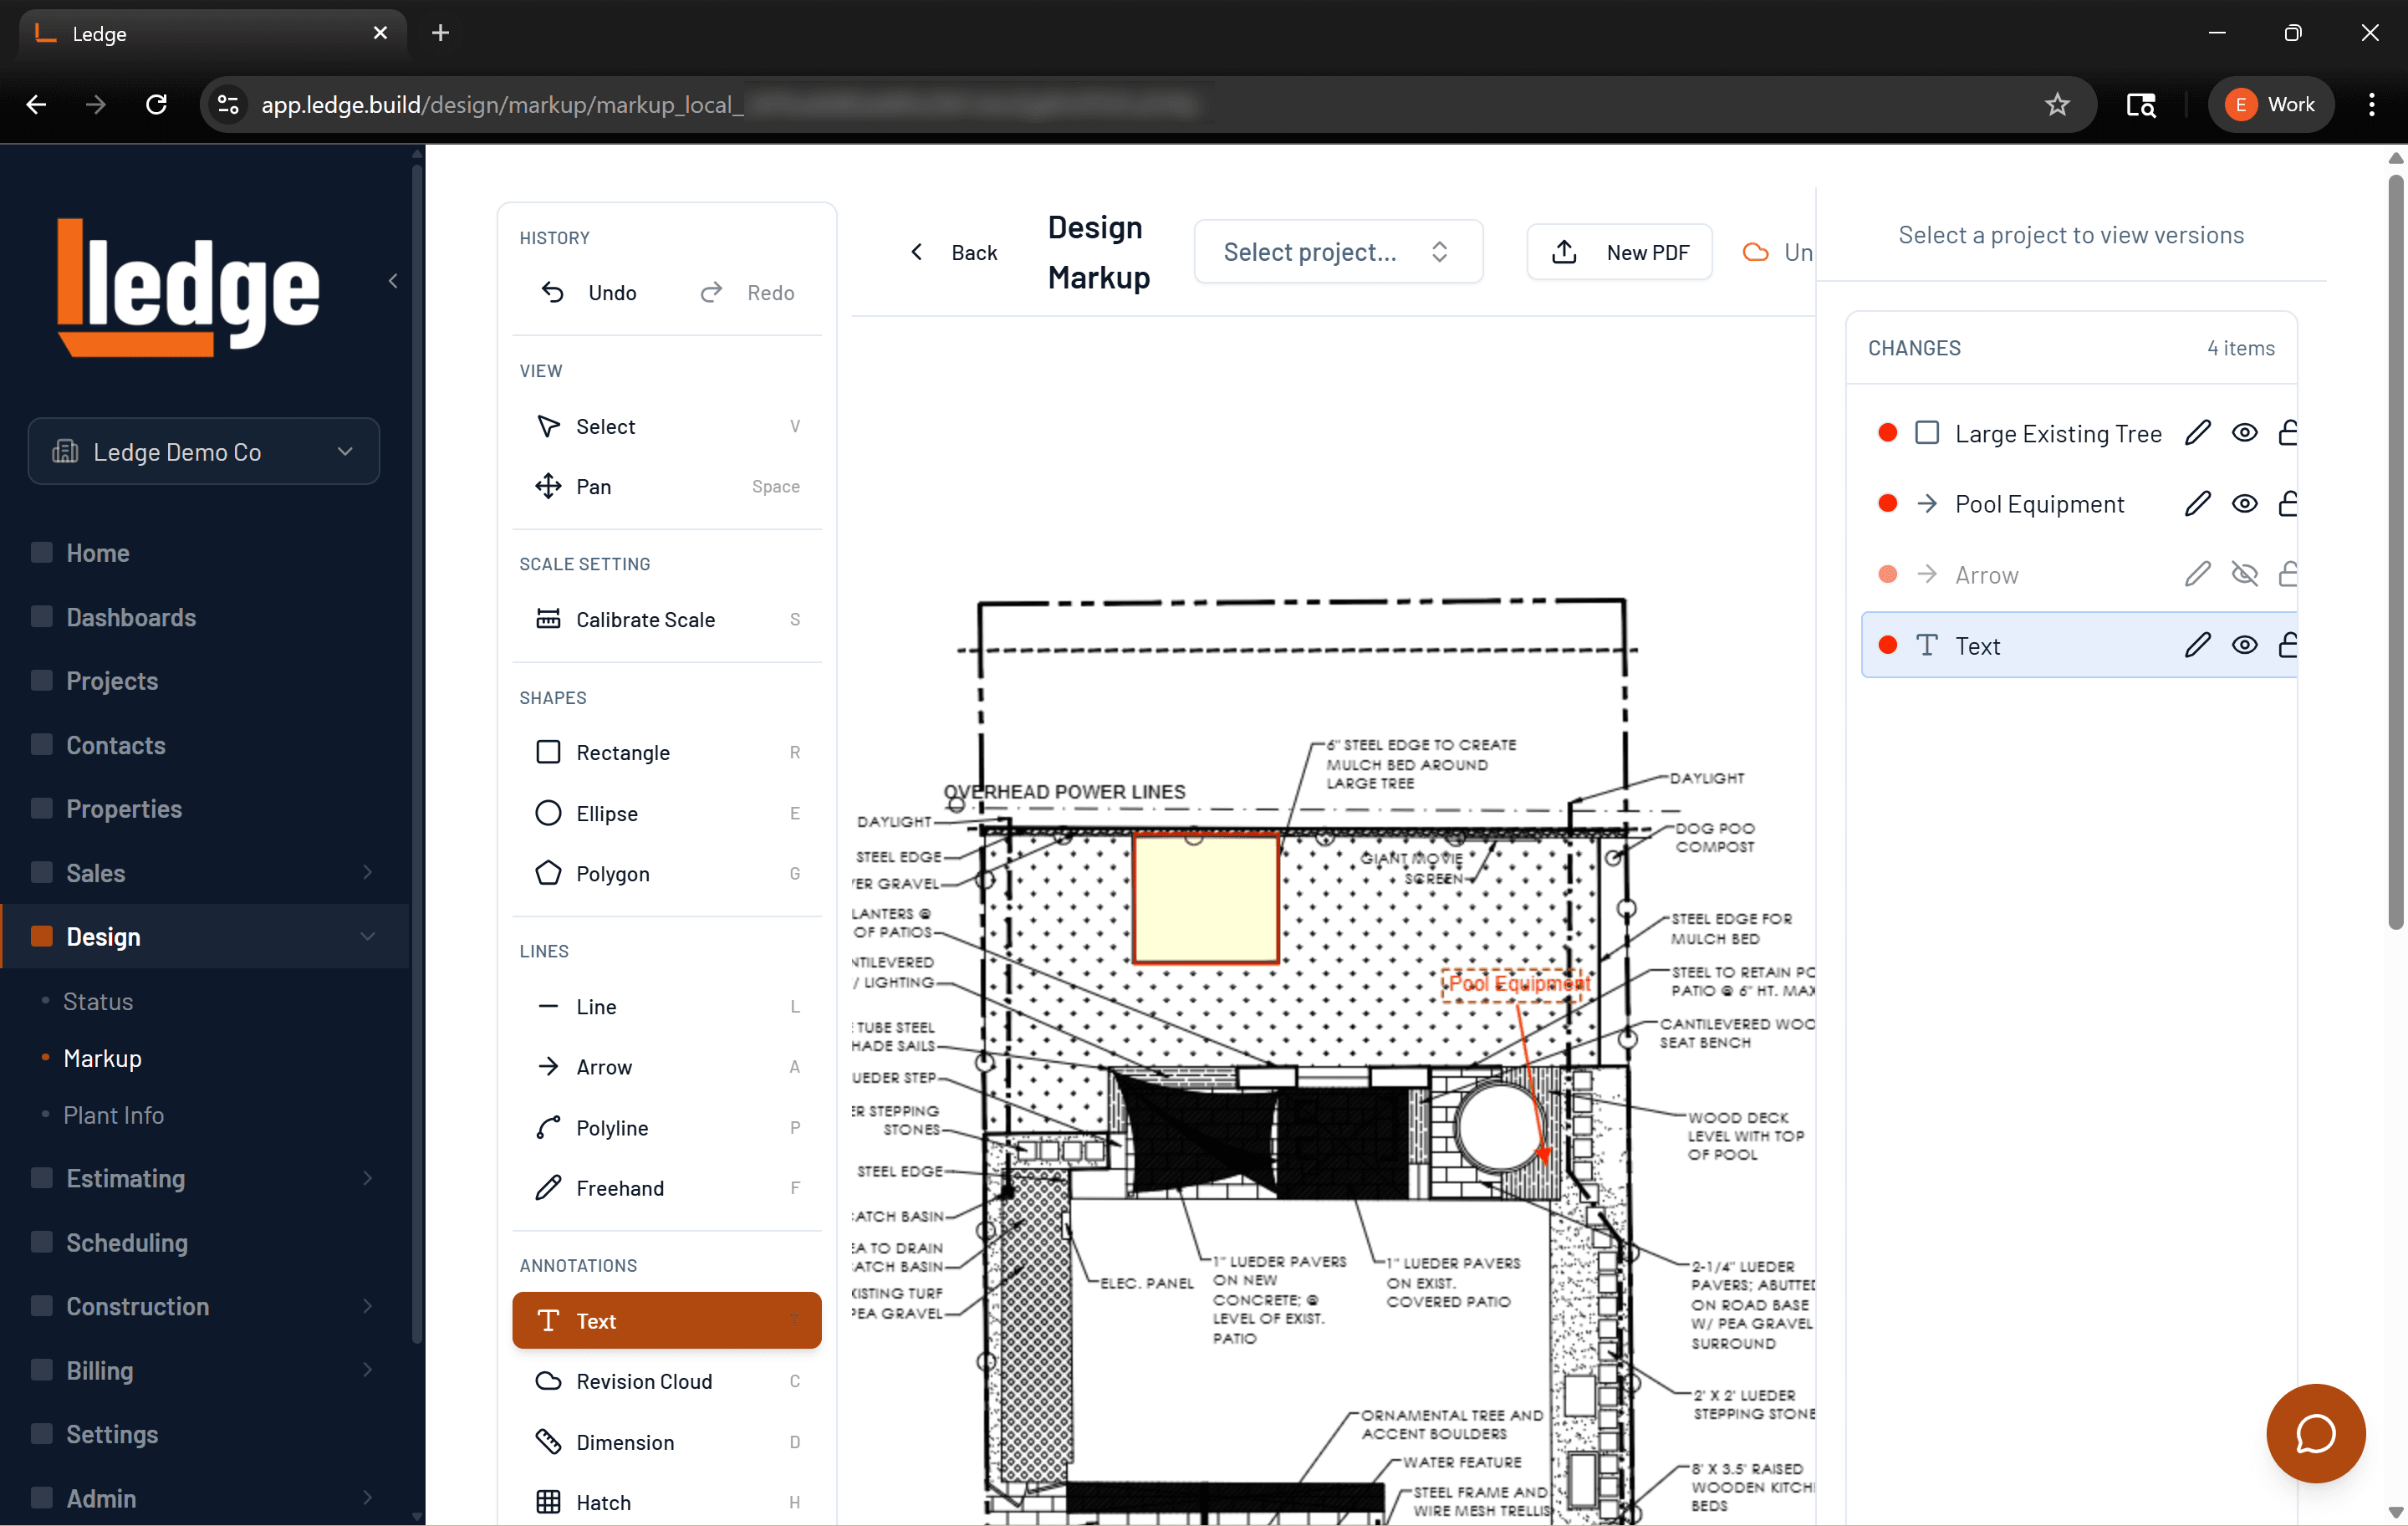The height and width of the screenshot is (1526, 2408).
Task: Click red dot of Large Existing Tree
Action: point(1887,433)
